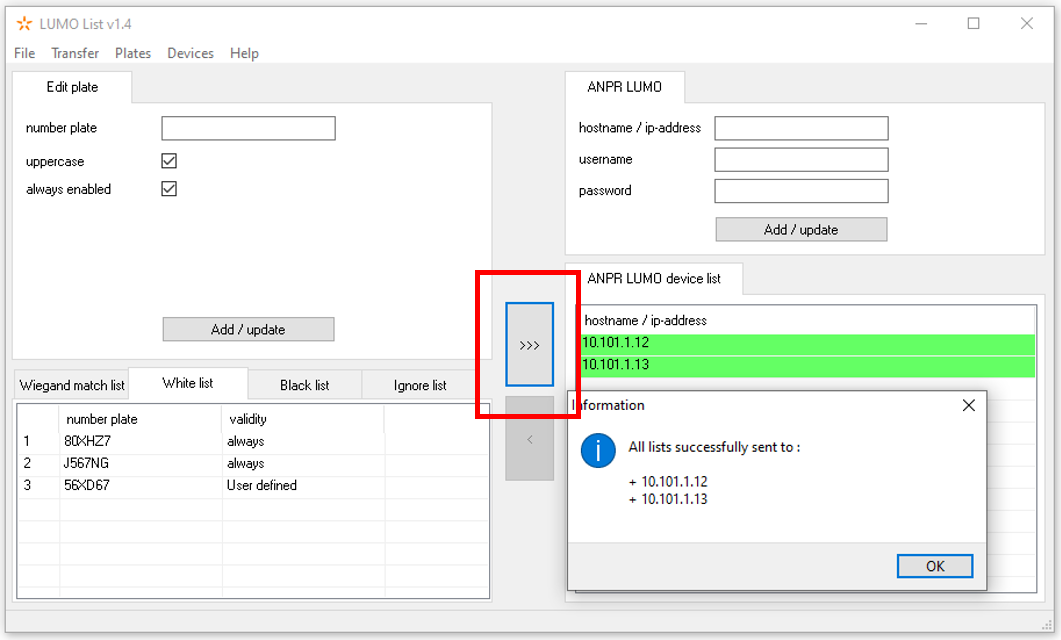Select plate J567NG in the white list
Image resolution: width=1061 pixels, height=640 pixels.
86,463
